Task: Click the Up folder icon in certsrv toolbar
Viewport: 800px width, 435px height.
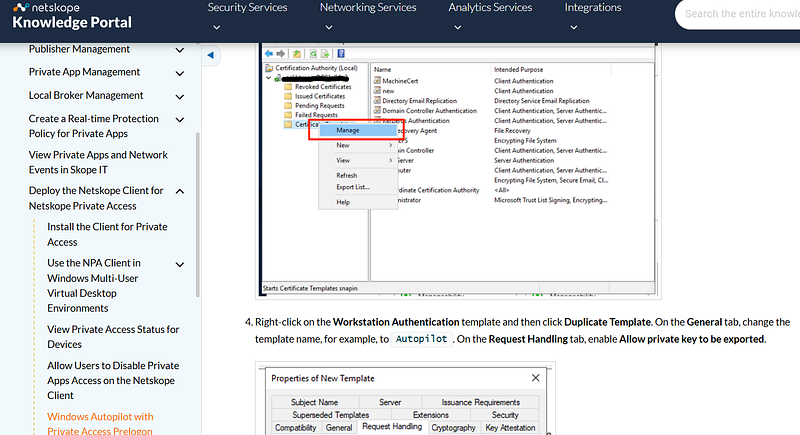Action: click(296, 54)
